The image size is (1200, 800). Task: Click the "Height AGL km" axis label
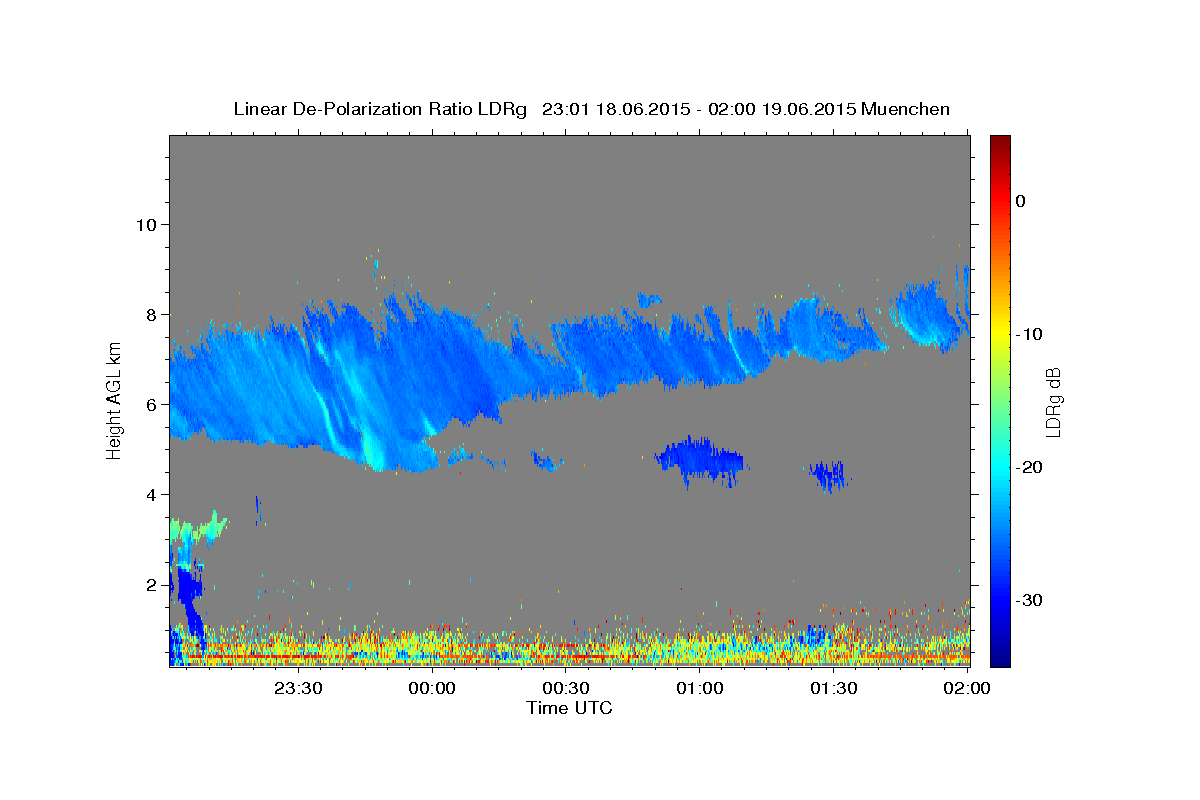point(115,399)
